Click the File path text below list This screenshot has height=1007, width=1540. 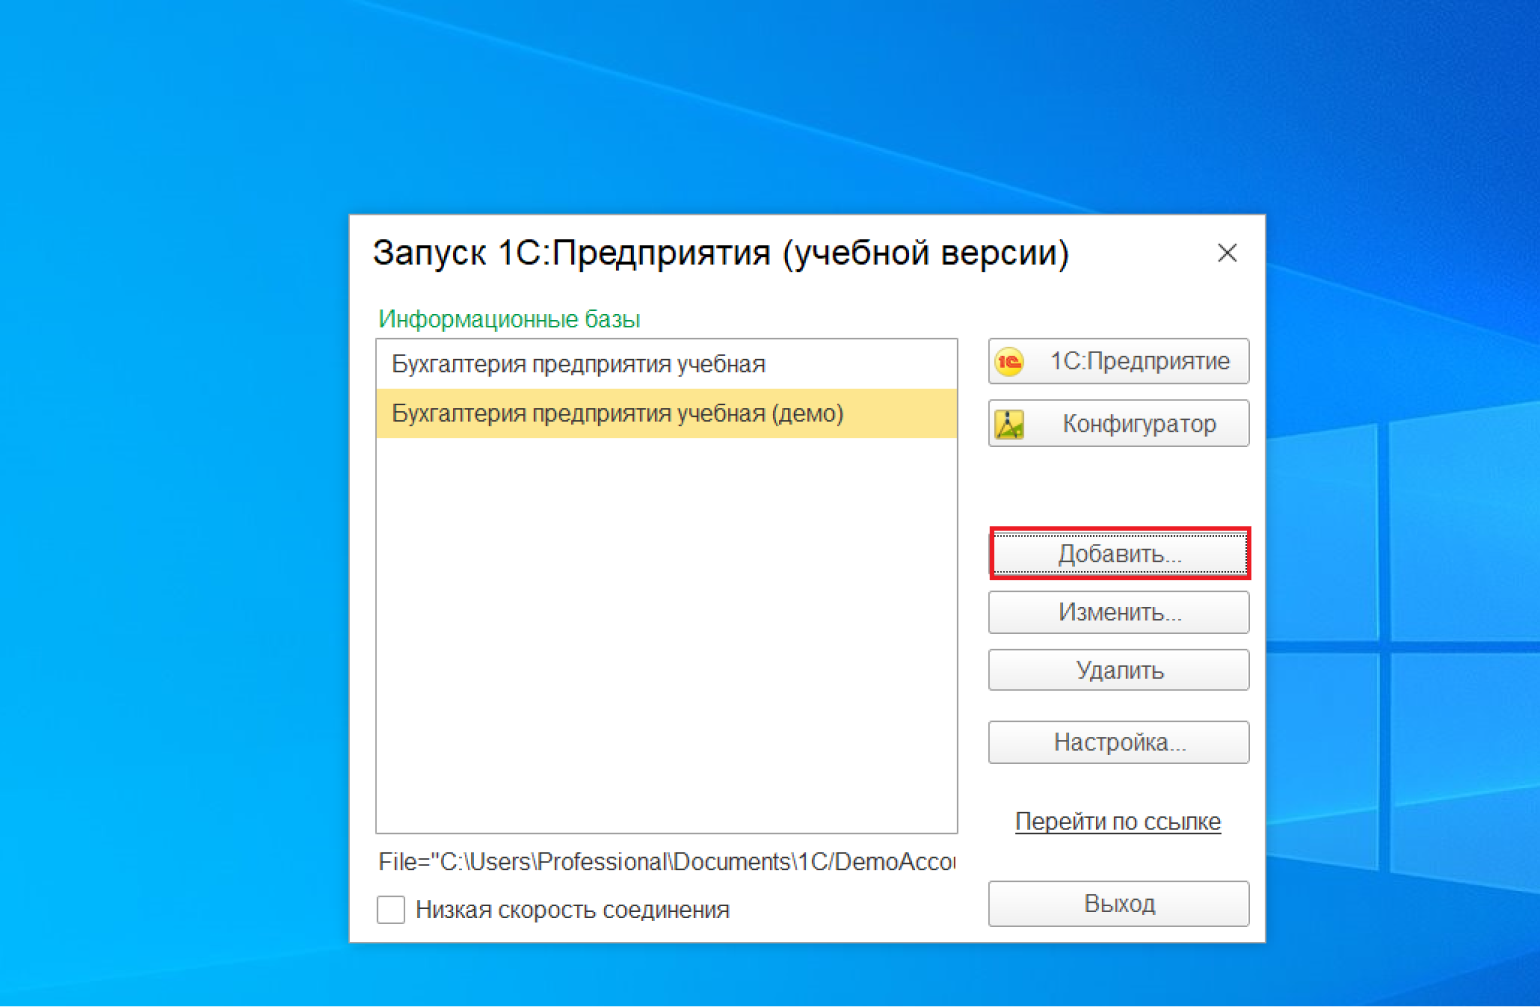[x=666, y=862]
